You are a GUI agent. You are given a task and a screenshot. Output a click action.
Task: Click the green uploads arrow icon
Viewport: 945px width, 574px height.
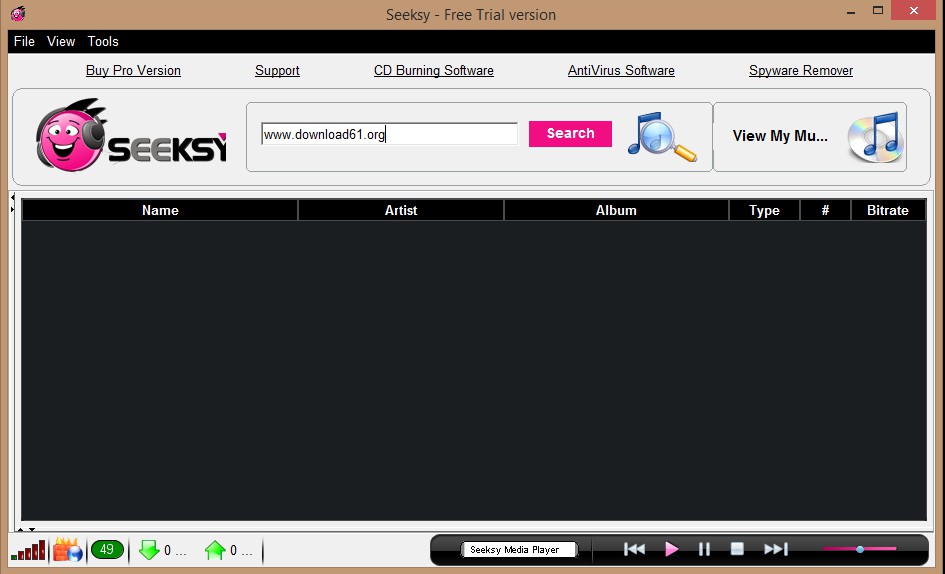[x=215, y=550]
